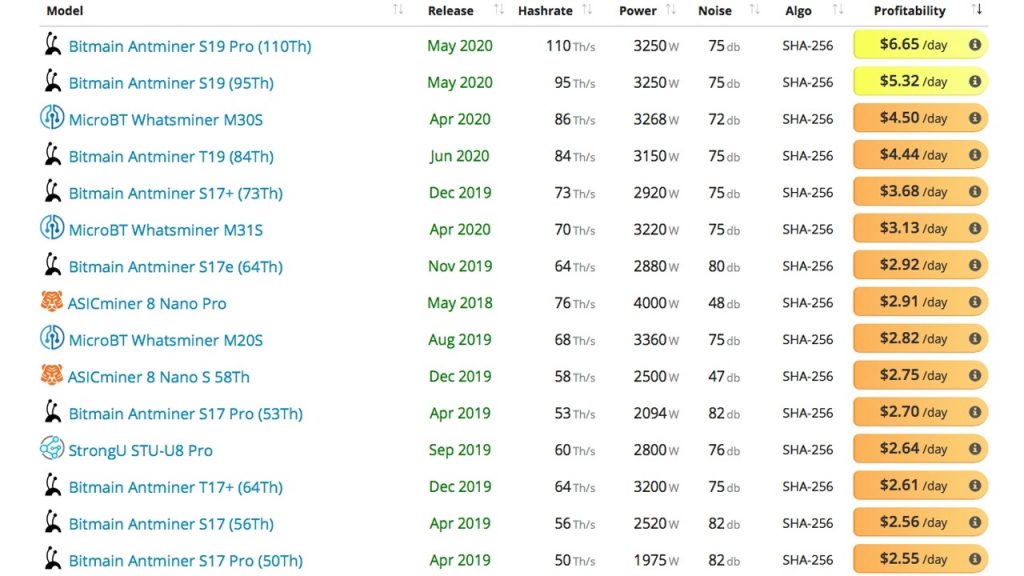Click MicroBT logo beside Whatsminer M30S
Image resolution: width=1024 pixels, height=576 pixels.
tap(52, 118)
